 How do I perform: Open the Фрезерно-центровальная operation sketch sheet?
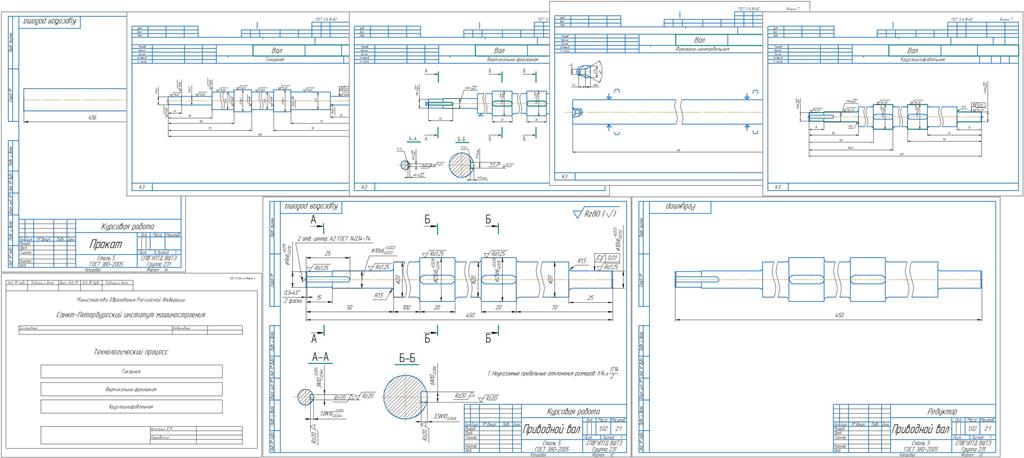[x=656, y=95]
